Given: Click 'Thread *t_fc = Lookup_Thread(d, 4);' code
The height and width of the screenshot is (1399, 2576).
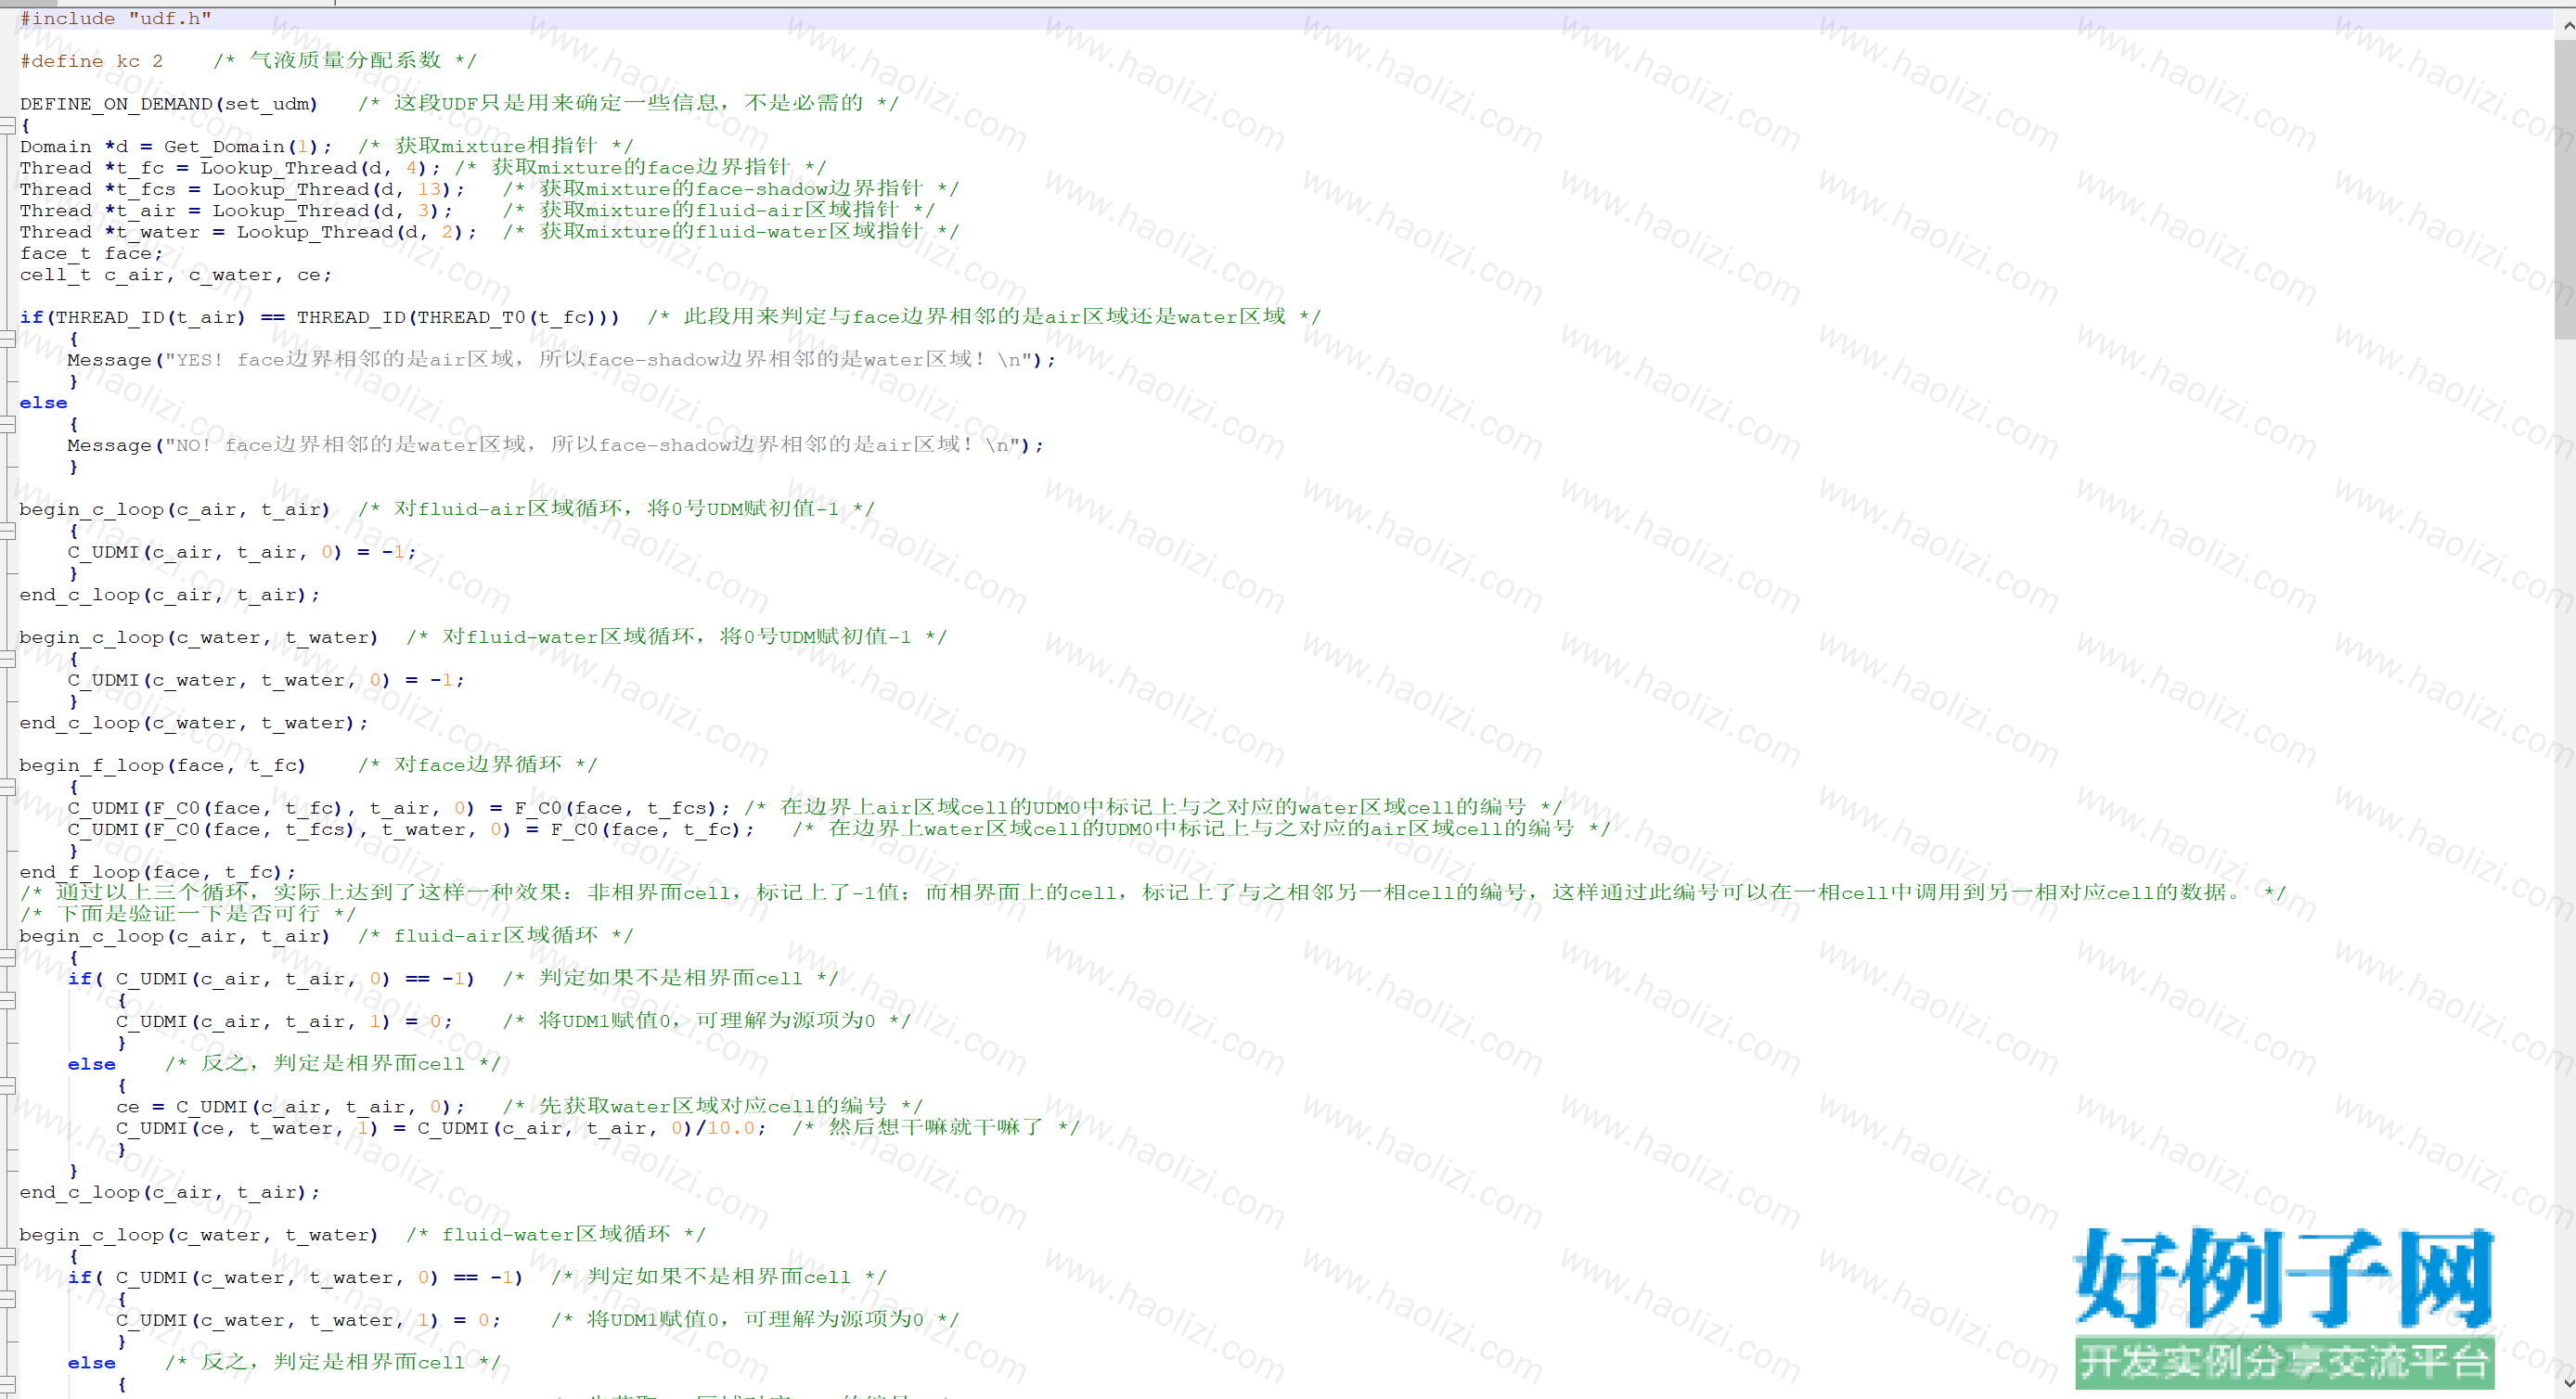Looking at the screenshot, I should tap(229, 168).
